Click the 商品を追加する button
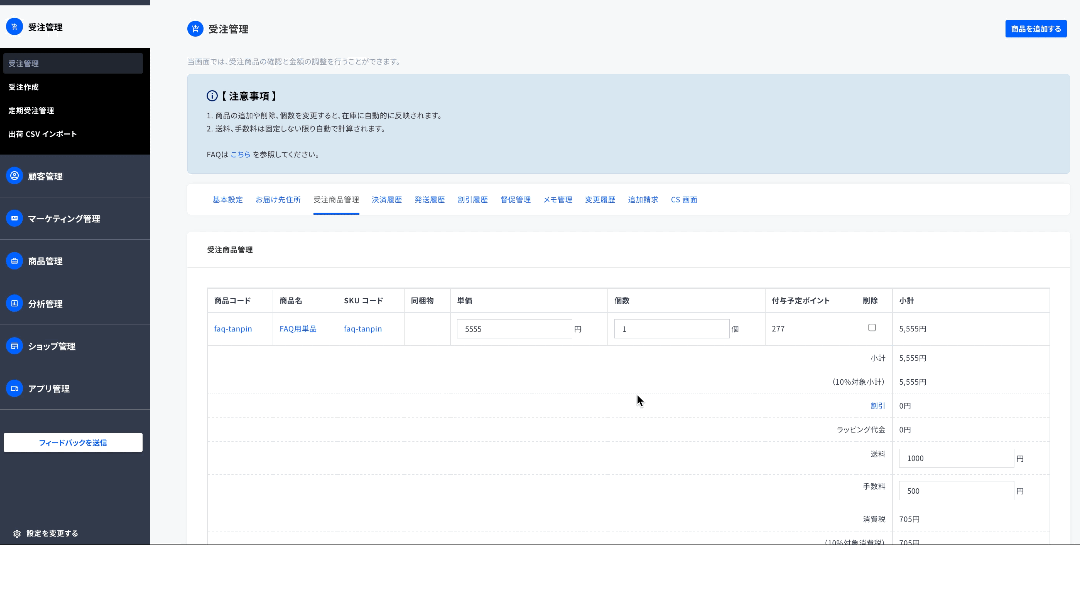Viewport: 1080px width, 608px height. [1036, 29]
